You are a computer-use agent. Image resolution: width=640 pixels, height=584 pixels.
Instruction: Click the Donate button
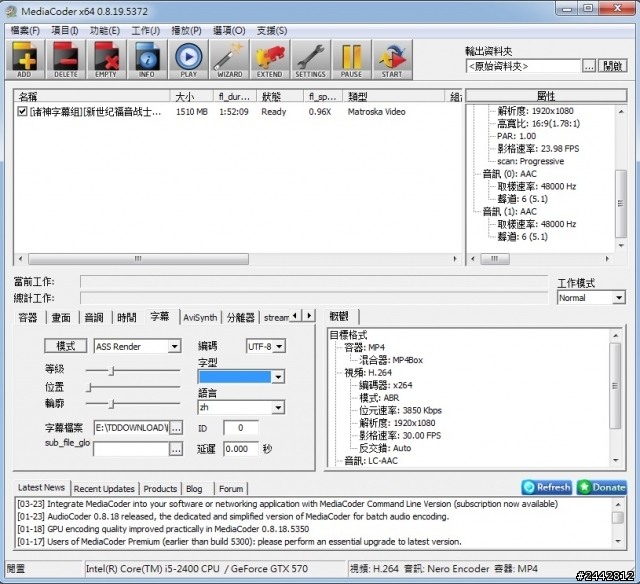click(602, 487)
